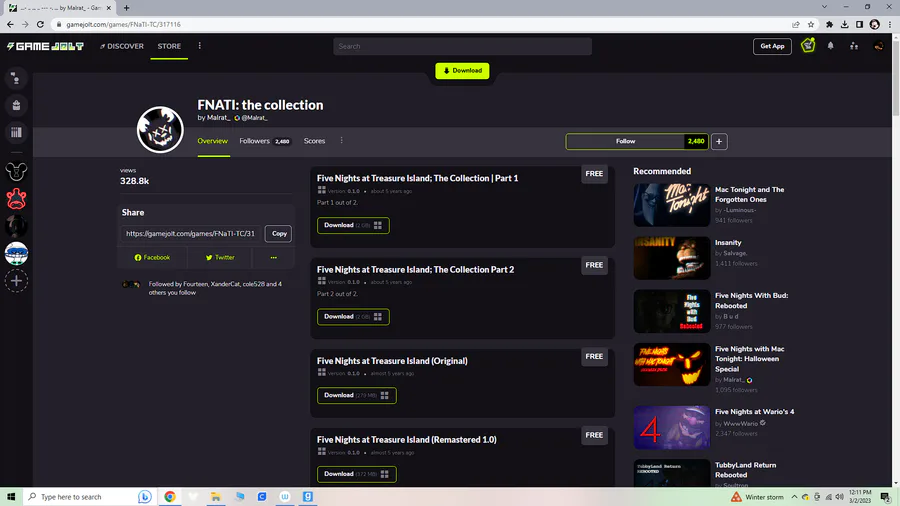900x506 pixels.
Task: Open the blue striped community in sidebar
Action: (16, 253)
